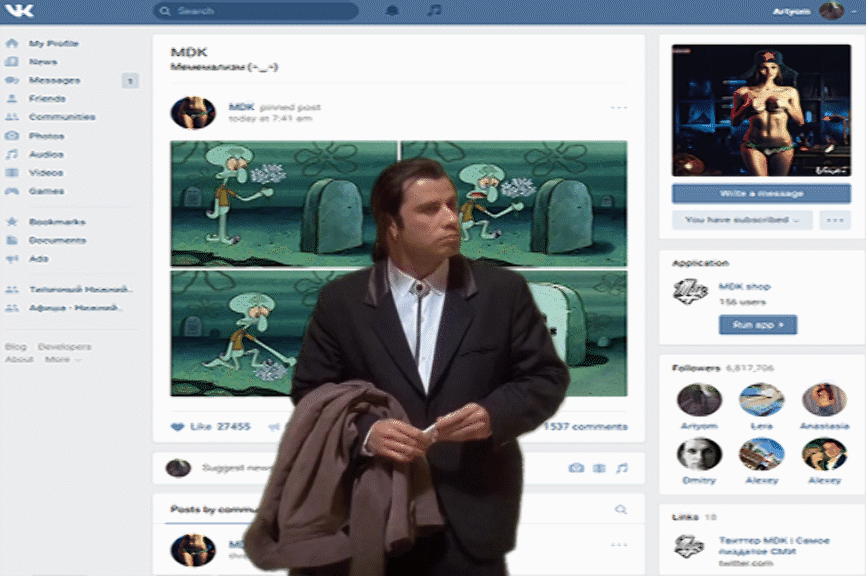Screen dimensions: 866x576
Task: Attach audio note icon in suggest box
Action: 622,468
